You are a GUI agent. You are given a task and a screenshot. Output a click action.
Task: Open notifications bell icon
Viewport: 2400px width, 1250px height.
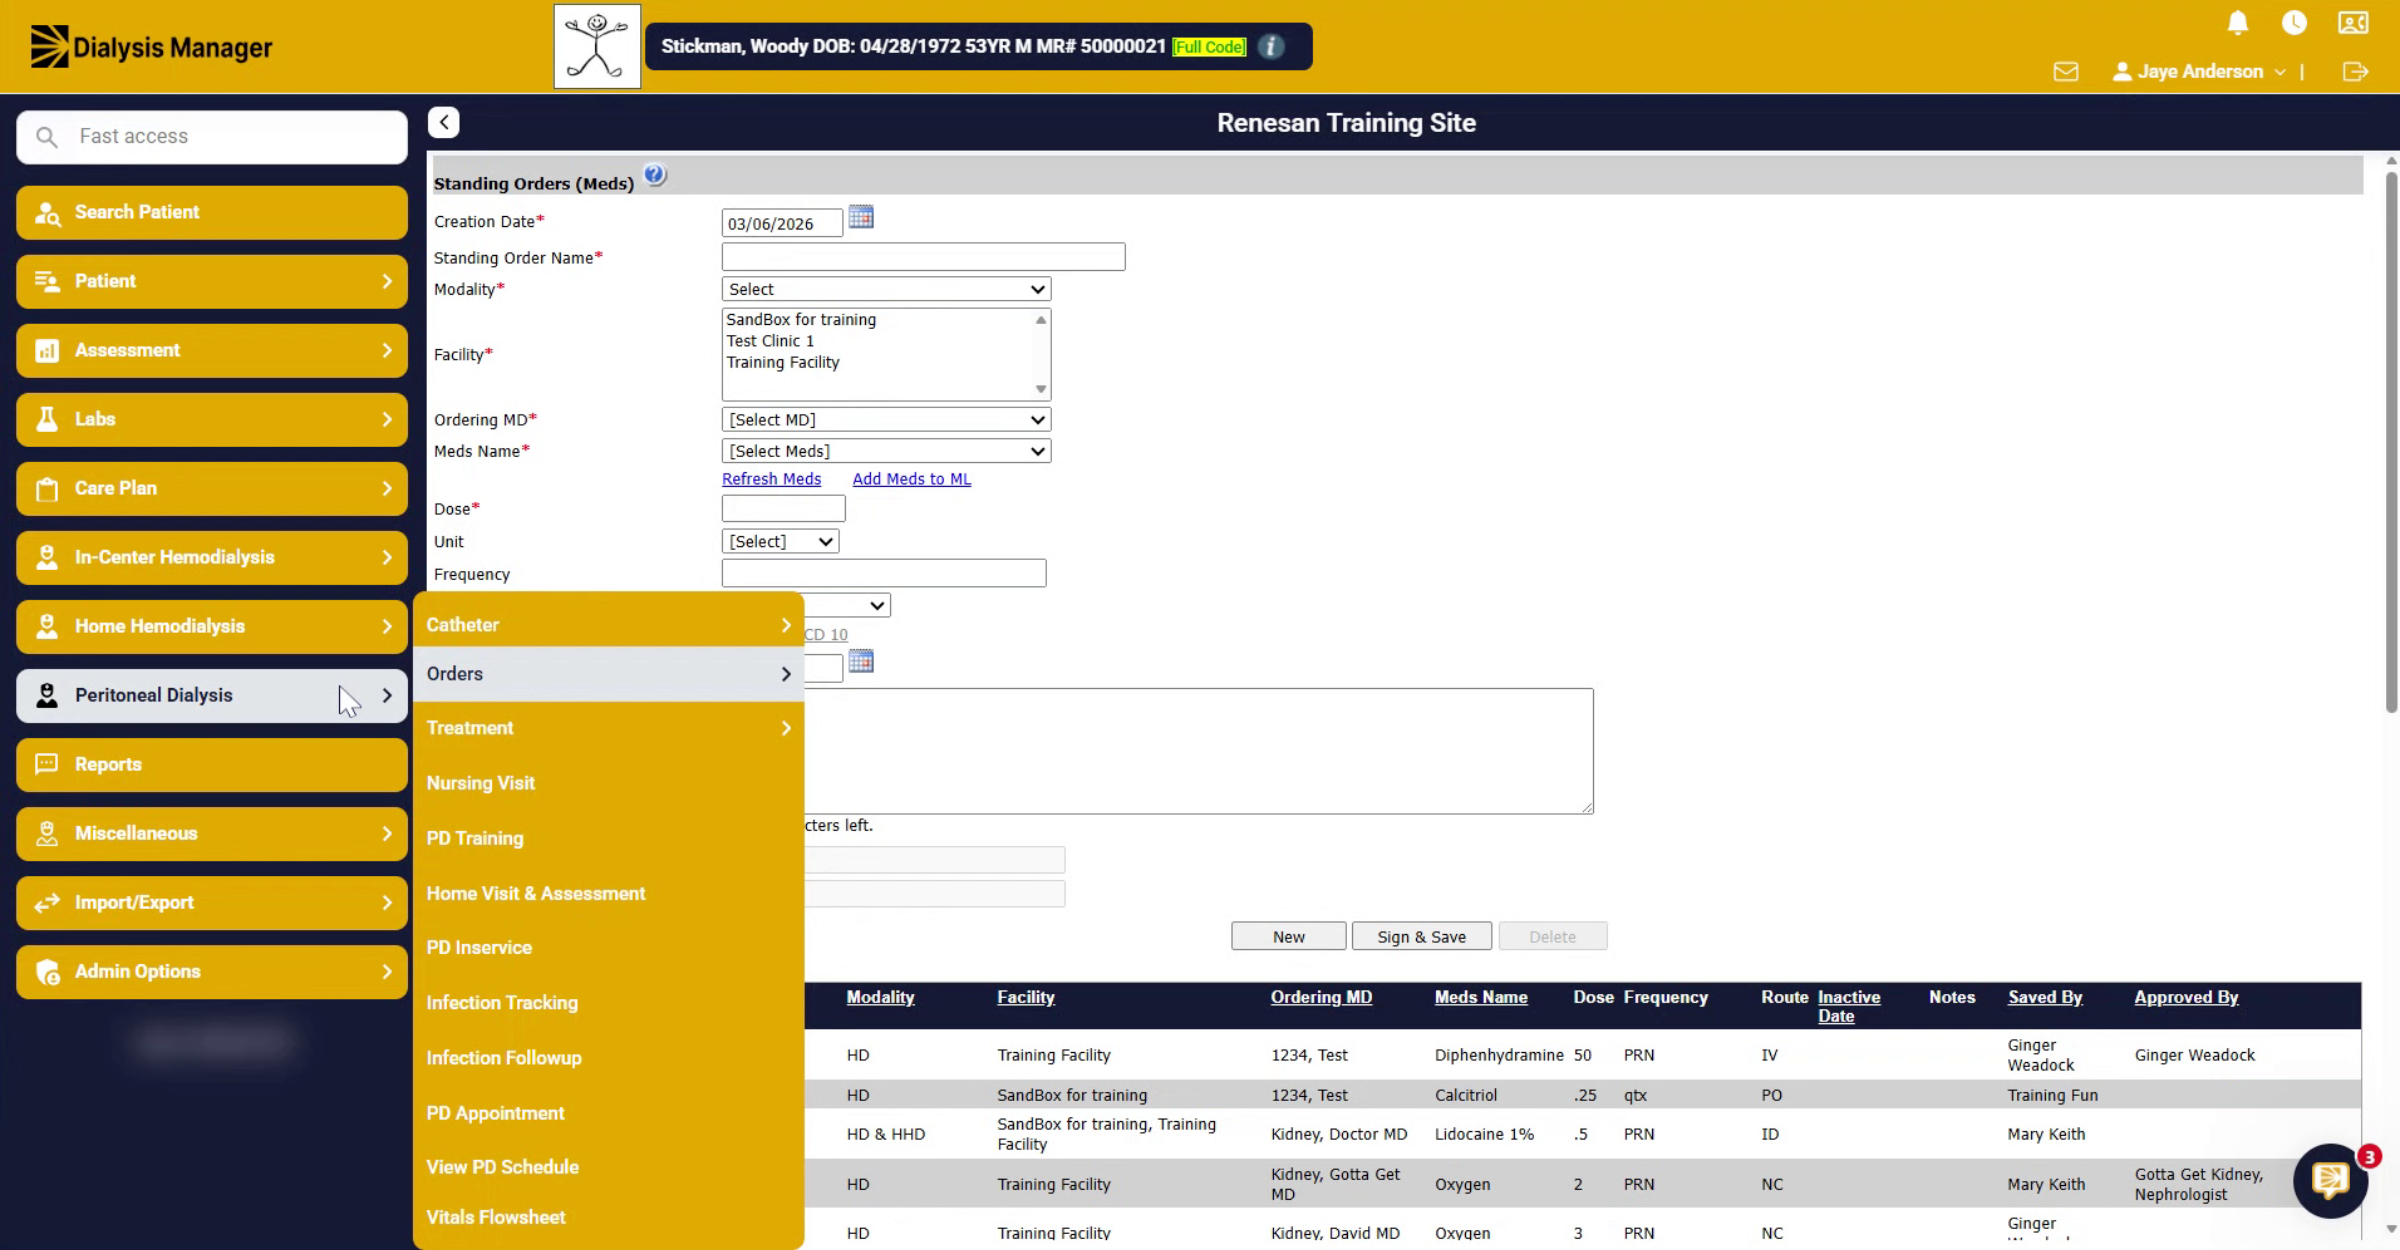point(2238,23)
